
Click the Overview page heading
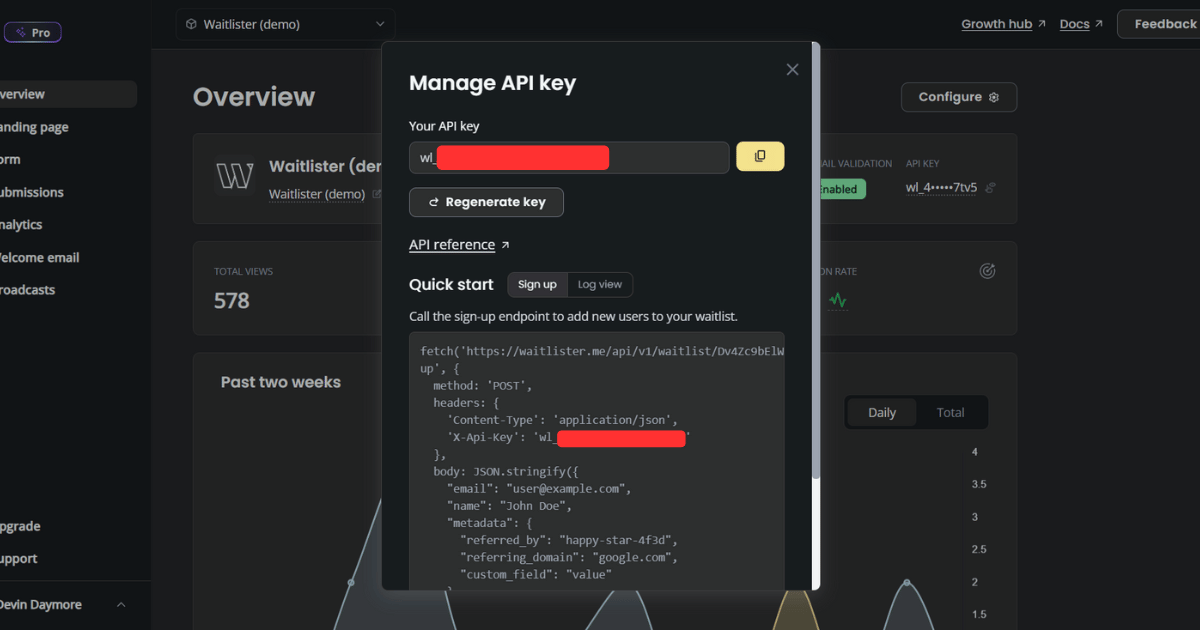tap(254, 97)
